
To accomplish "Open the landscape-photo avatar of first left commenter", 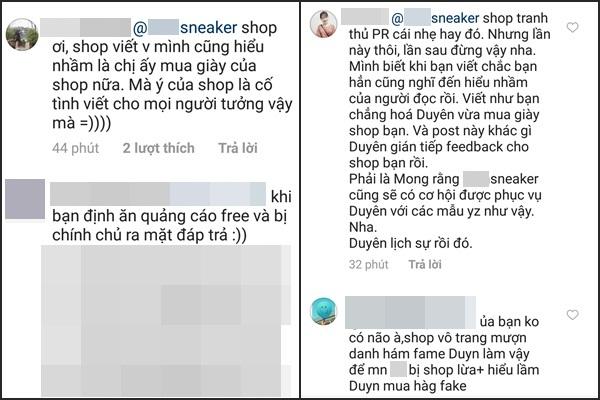I will [22, 34].
